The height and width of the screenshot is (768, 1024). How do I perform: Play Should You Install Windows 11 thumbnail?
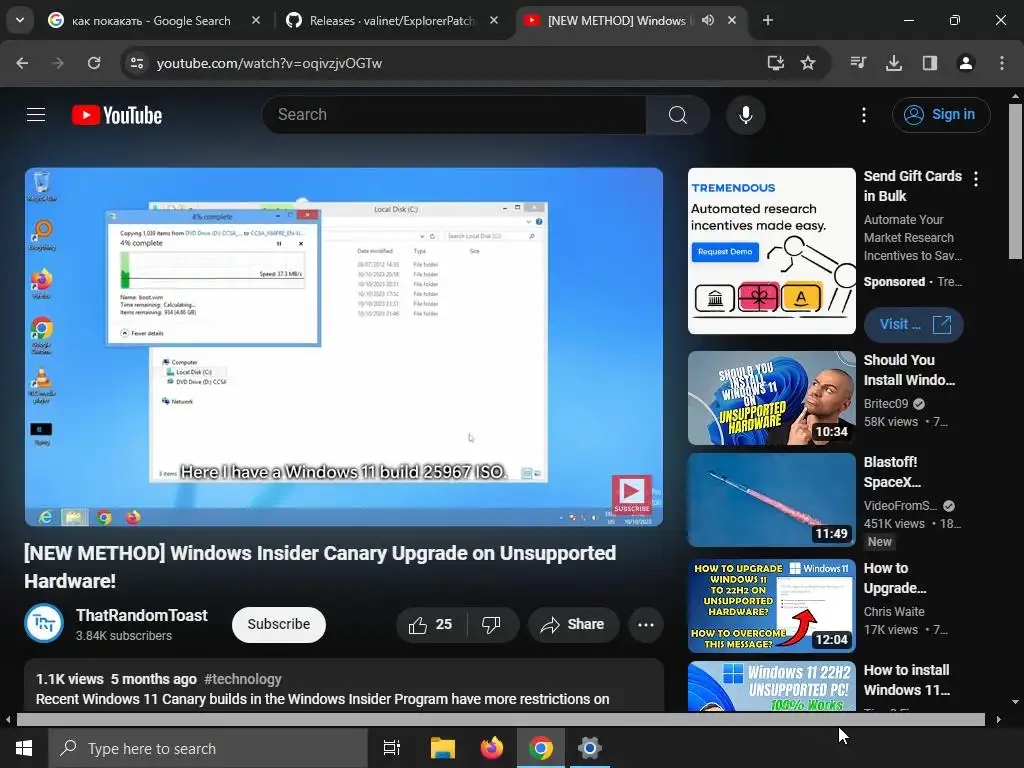(x=772, y=398)
